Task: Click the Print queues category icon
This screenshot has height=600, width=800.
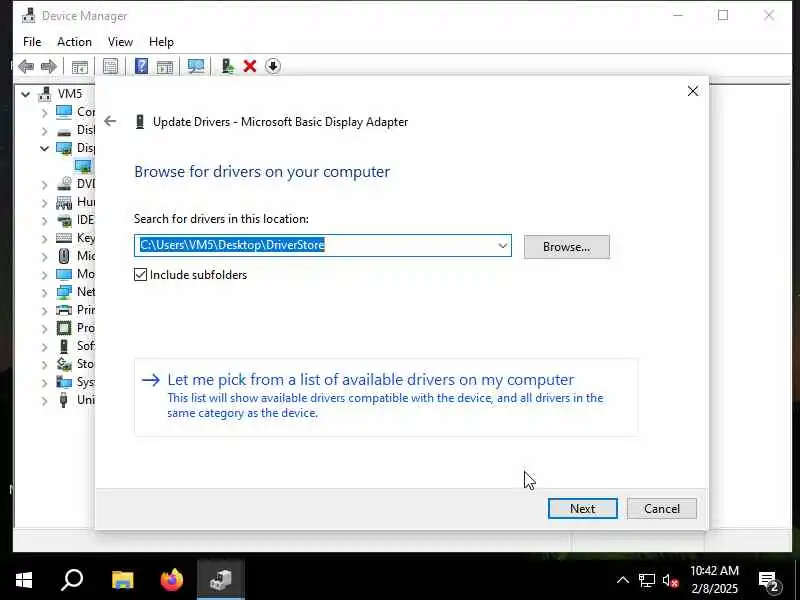Action: pos(64,310)
